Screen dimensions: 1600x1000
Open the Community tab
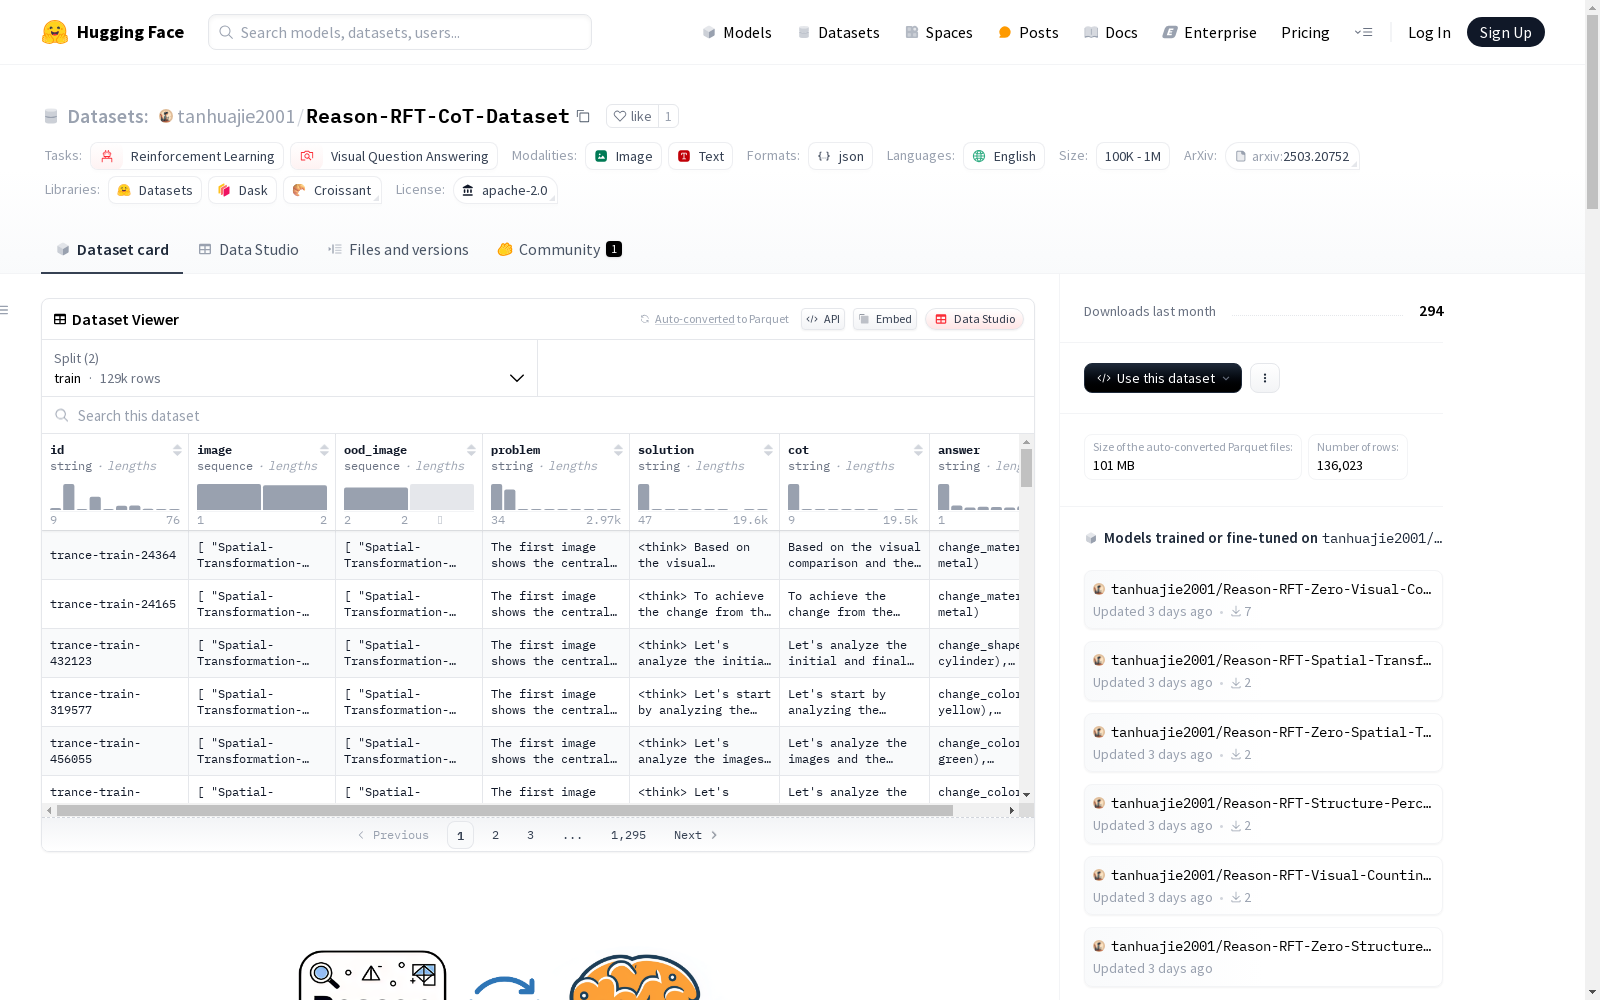click(x=559, y=250)
